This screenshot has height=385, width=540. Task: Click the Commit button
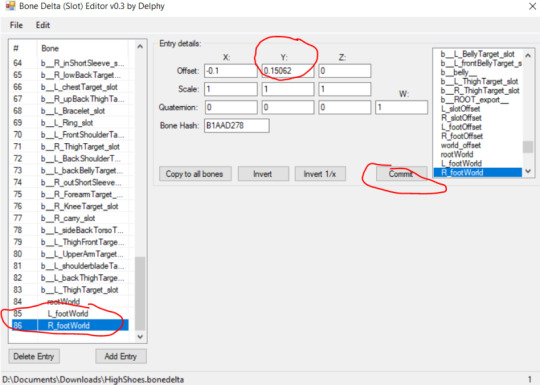pyautogui.click(x=401, y=174)
